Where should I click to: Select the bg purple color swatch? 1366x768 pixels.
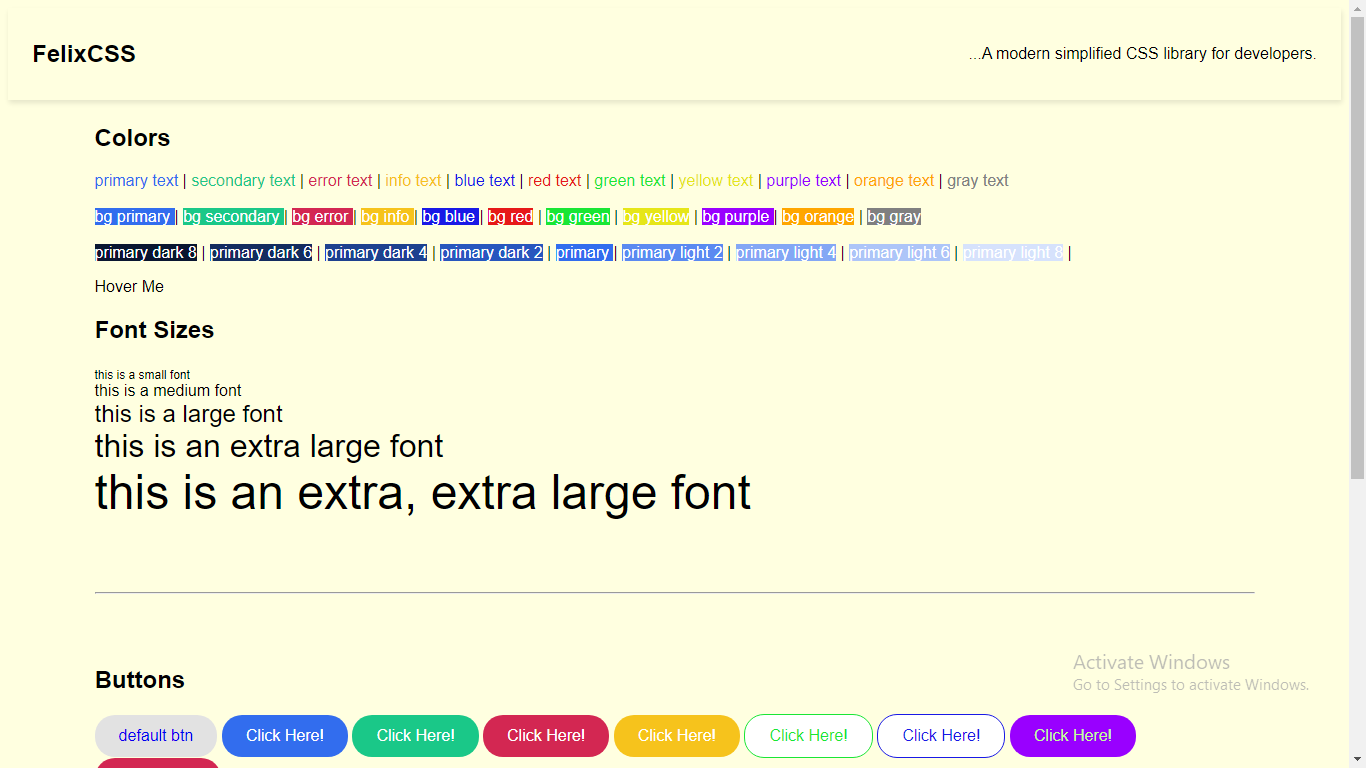click(x=736, y=216)
